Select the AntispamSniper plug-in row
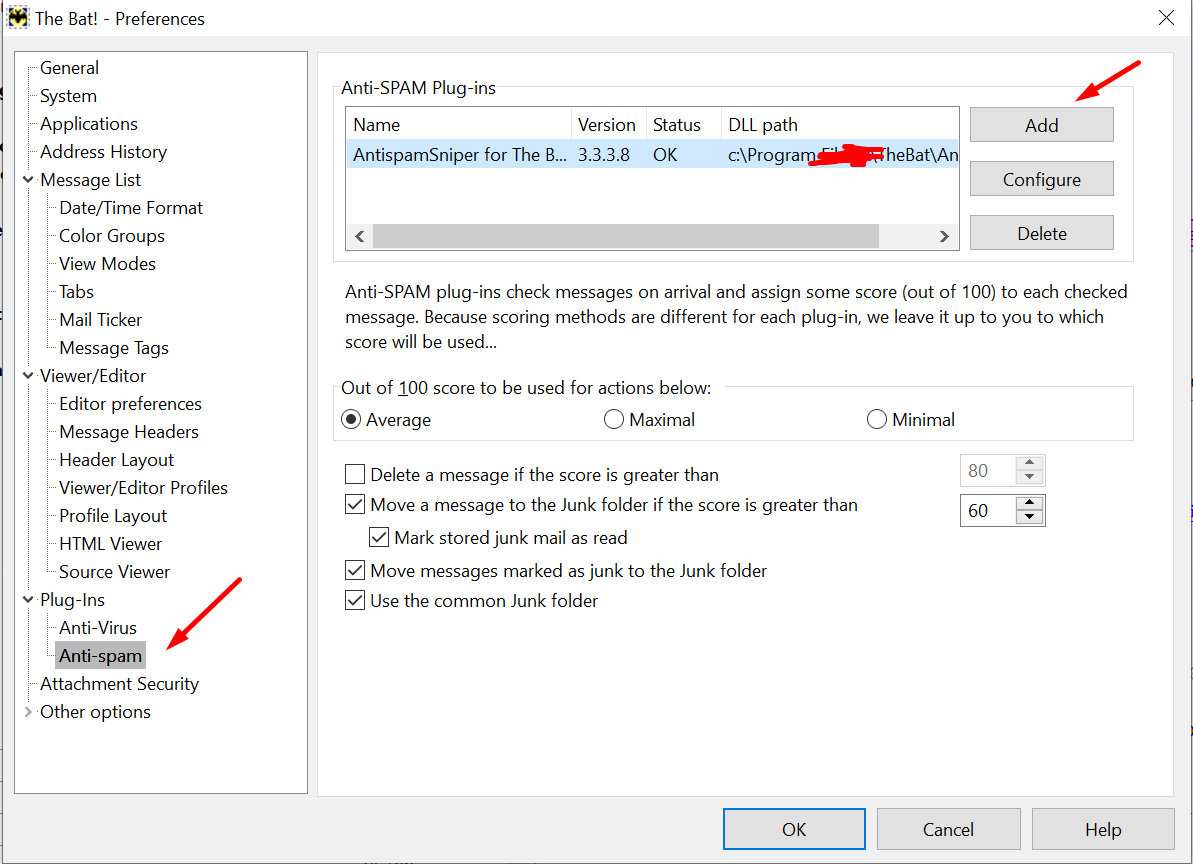 tap(460, 155)
